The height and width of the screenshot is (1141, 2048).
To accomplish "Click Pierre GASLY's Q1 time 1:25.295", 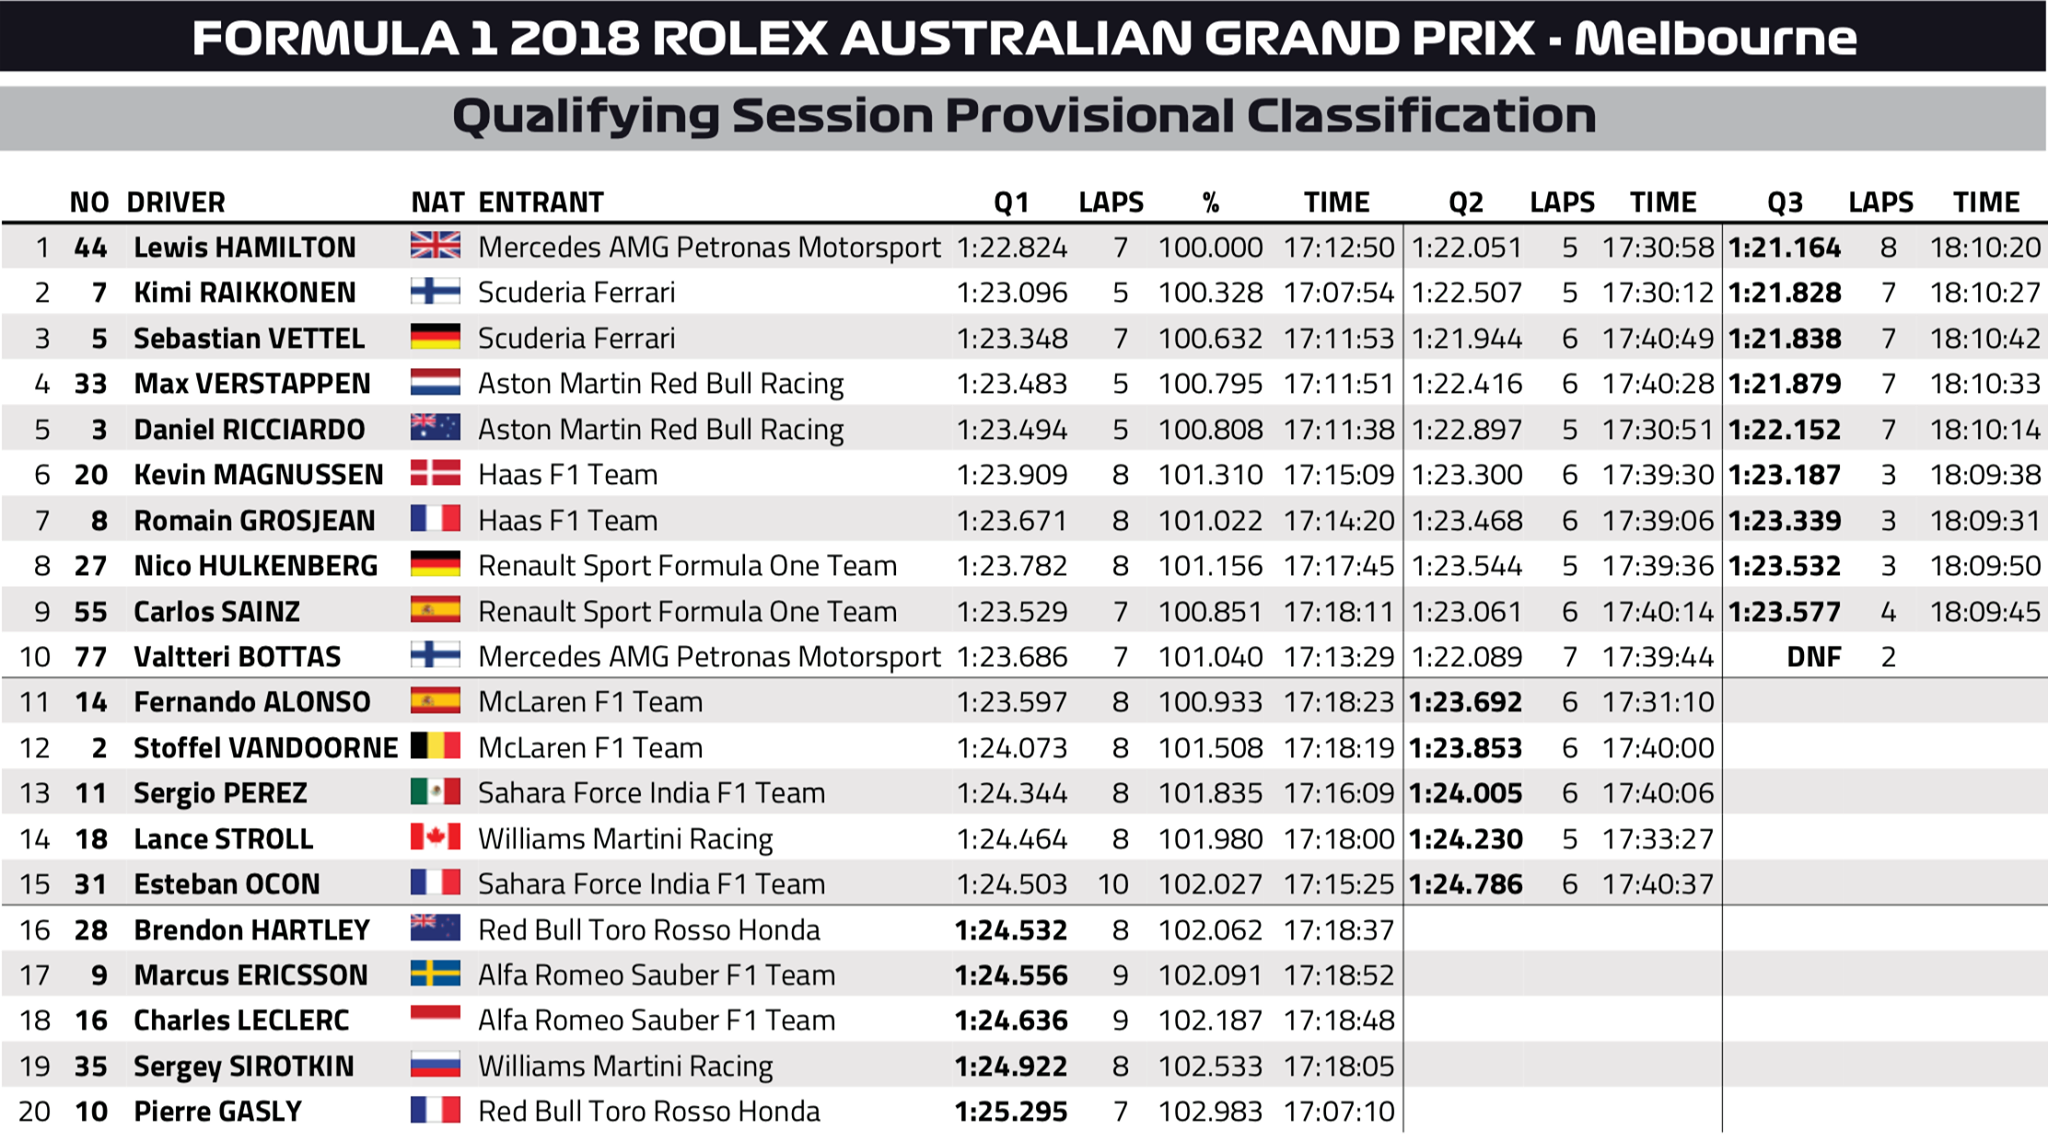I will [1011, 1111].
